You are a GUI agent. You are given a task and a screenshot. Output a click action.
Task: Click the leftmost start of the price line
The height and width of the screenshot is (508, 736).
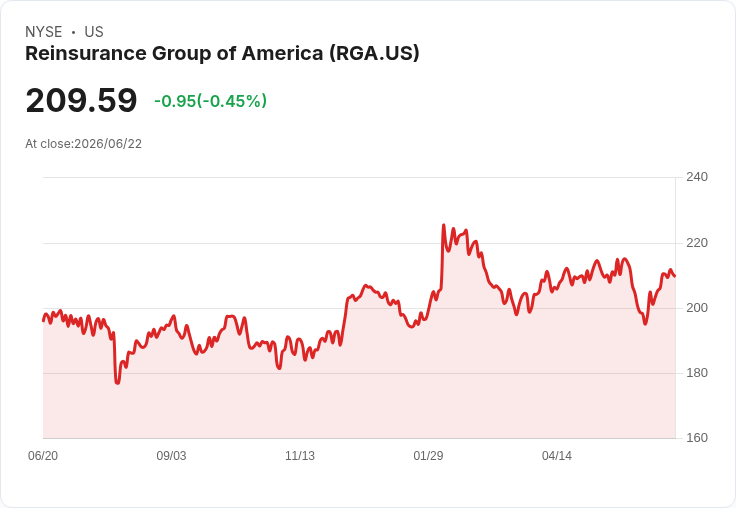(x=43, y=321)
